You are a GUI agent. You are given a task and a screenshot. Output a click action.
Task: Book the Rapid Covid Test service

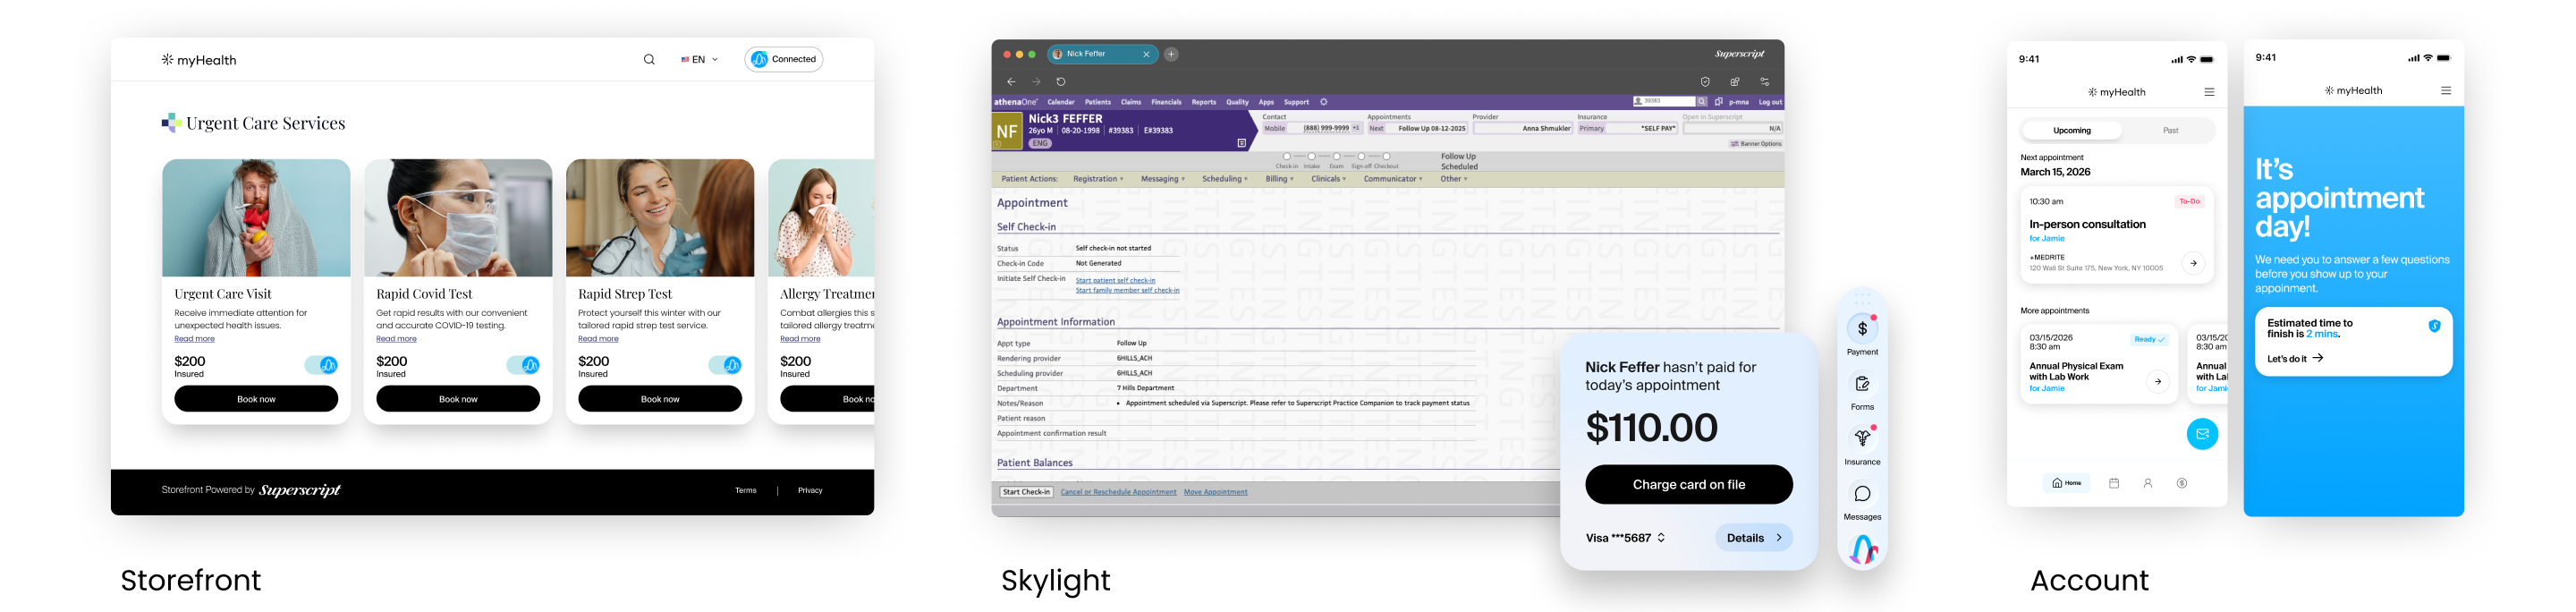click(x=458, y=399)
